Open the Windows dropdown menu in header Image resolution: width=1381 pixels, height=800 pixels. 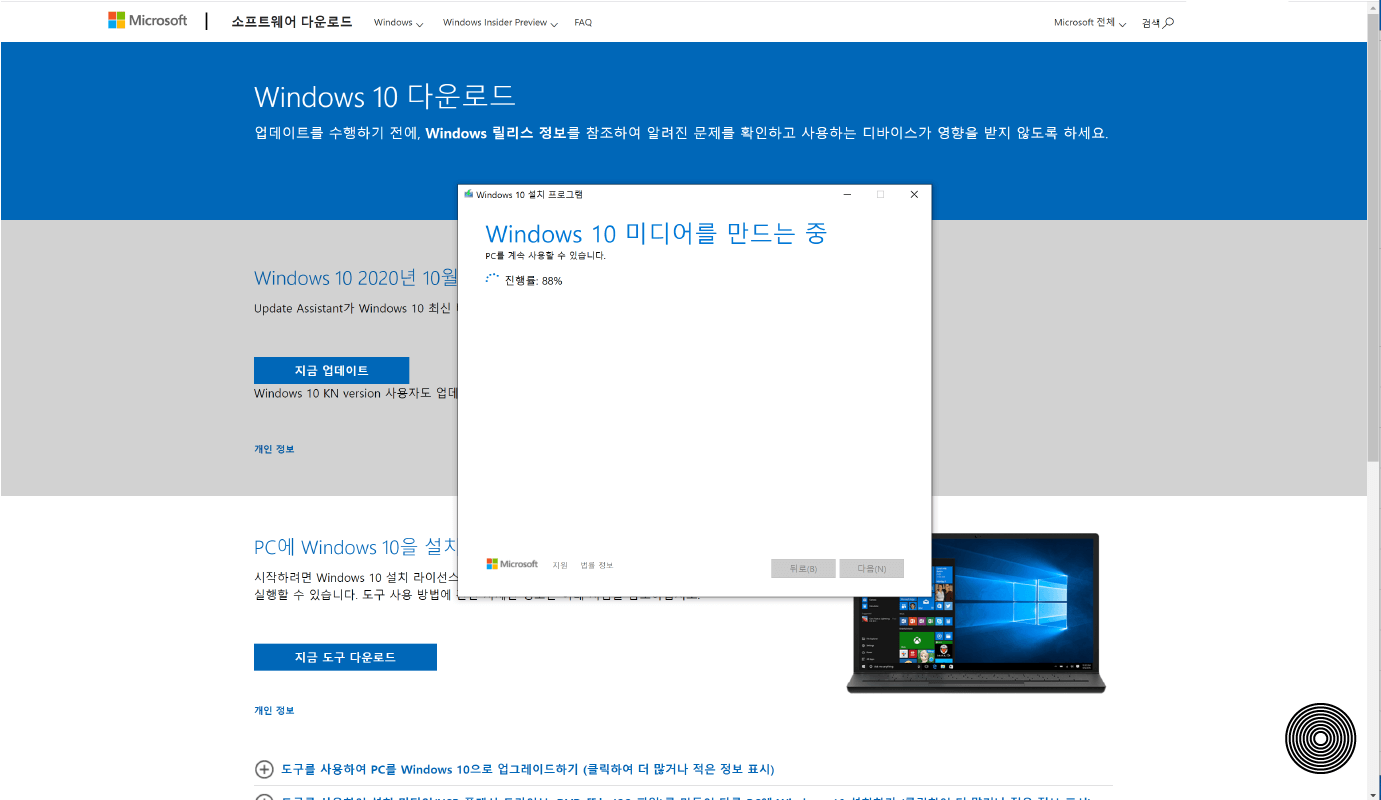pyautogui.click(x=398, y=22)
